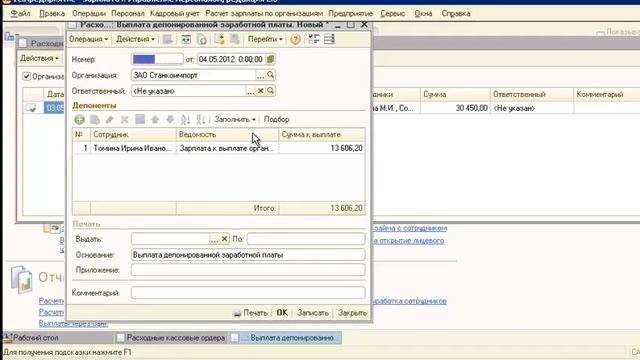Image resolution: width=640 pixels, height=360 pixels.
Task: Select the 13 606,20 cell in row 1
Action: pos(322,148)
